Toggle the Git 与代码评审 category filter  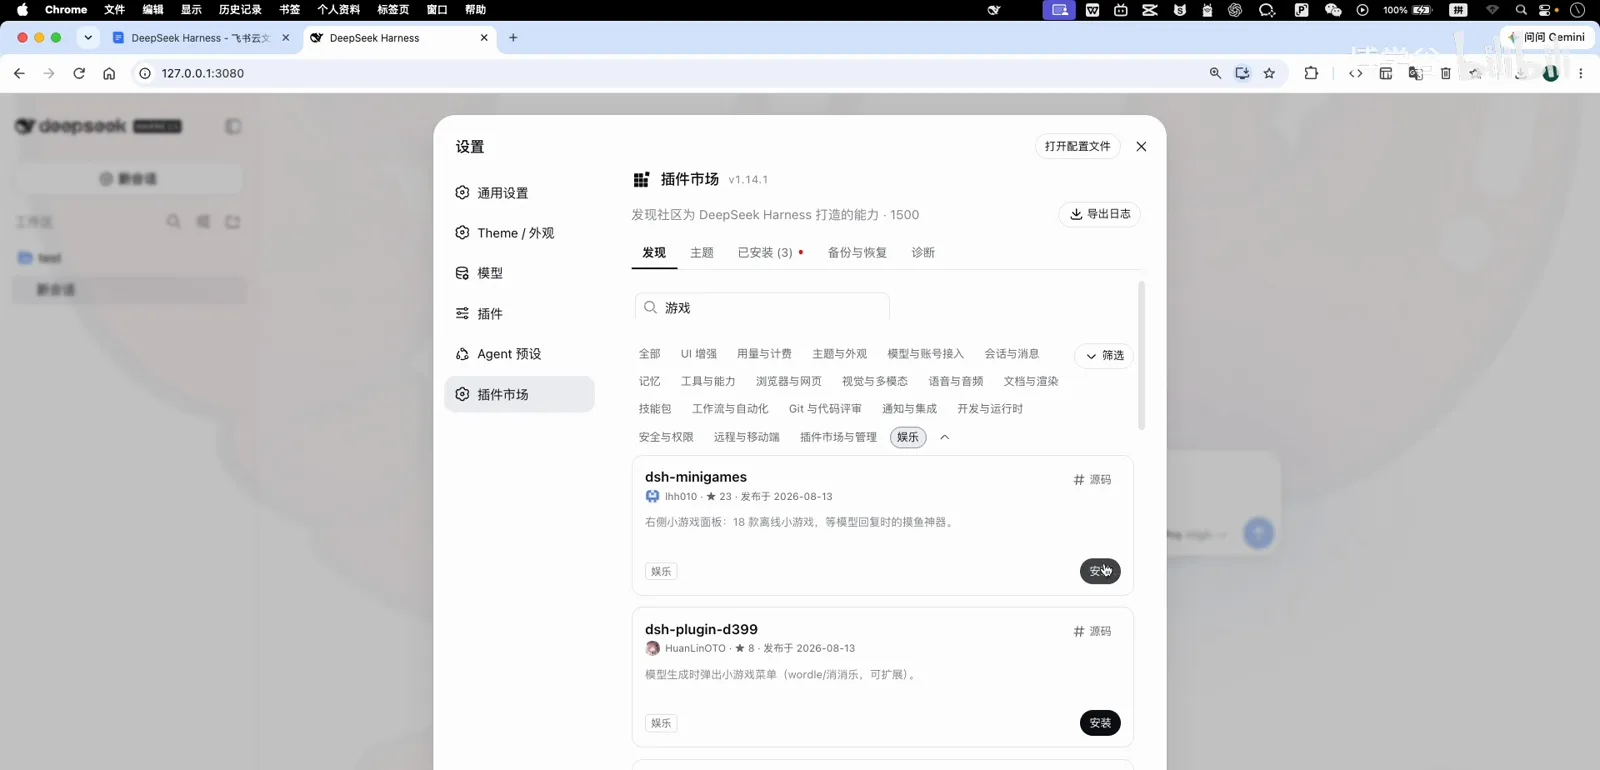[825, 409]
